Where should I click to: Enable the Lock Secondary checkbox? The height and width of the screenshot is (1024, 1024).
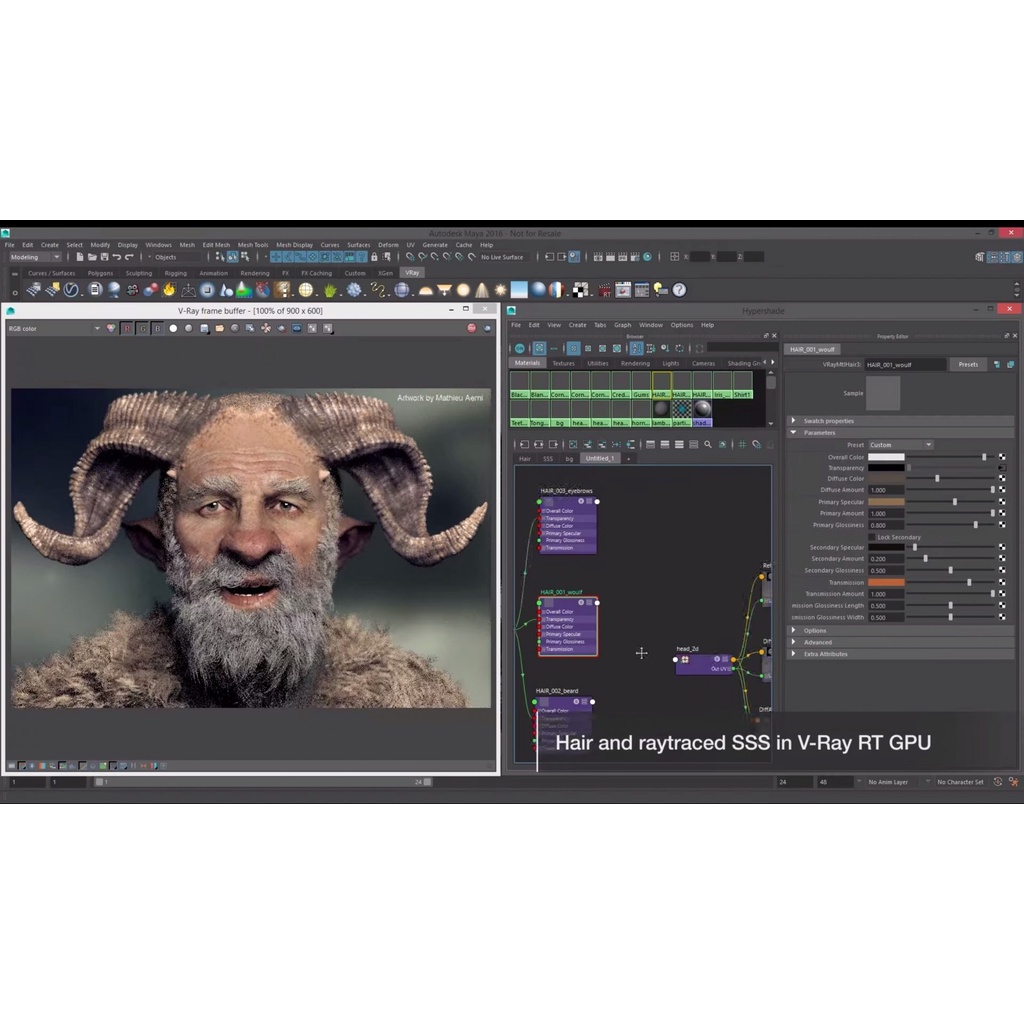871,537
